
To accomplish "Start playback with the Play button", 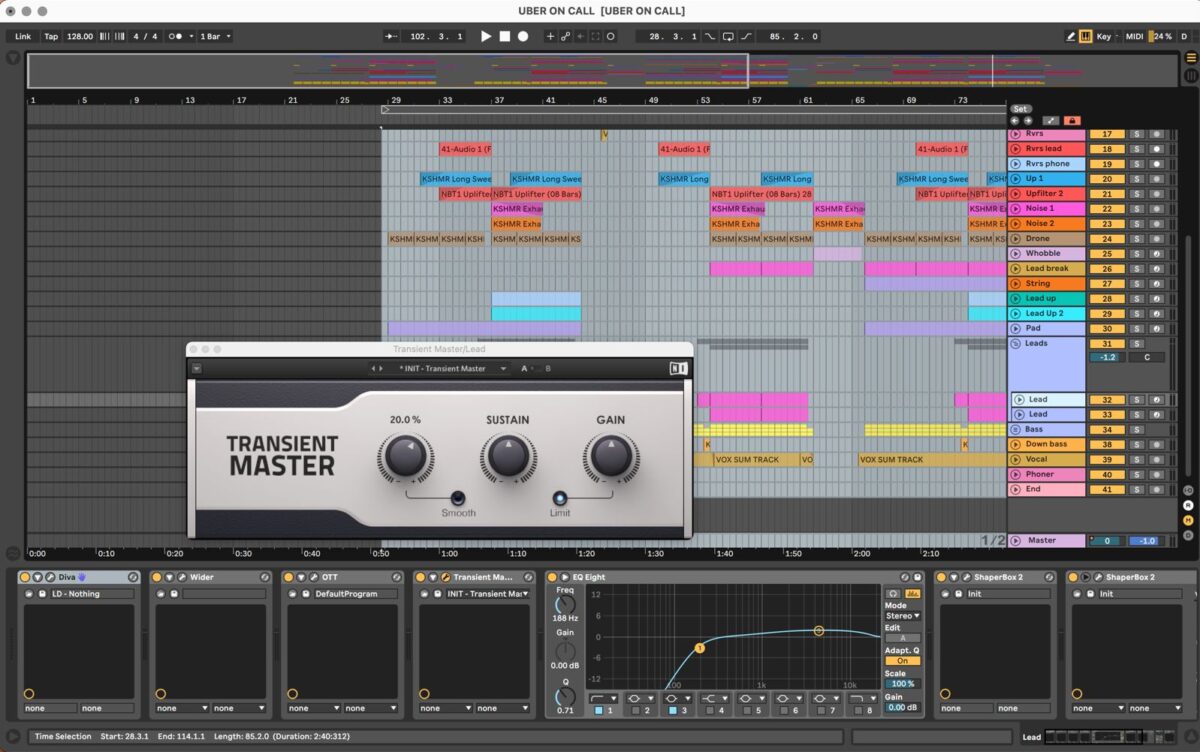I will [486, 36].
